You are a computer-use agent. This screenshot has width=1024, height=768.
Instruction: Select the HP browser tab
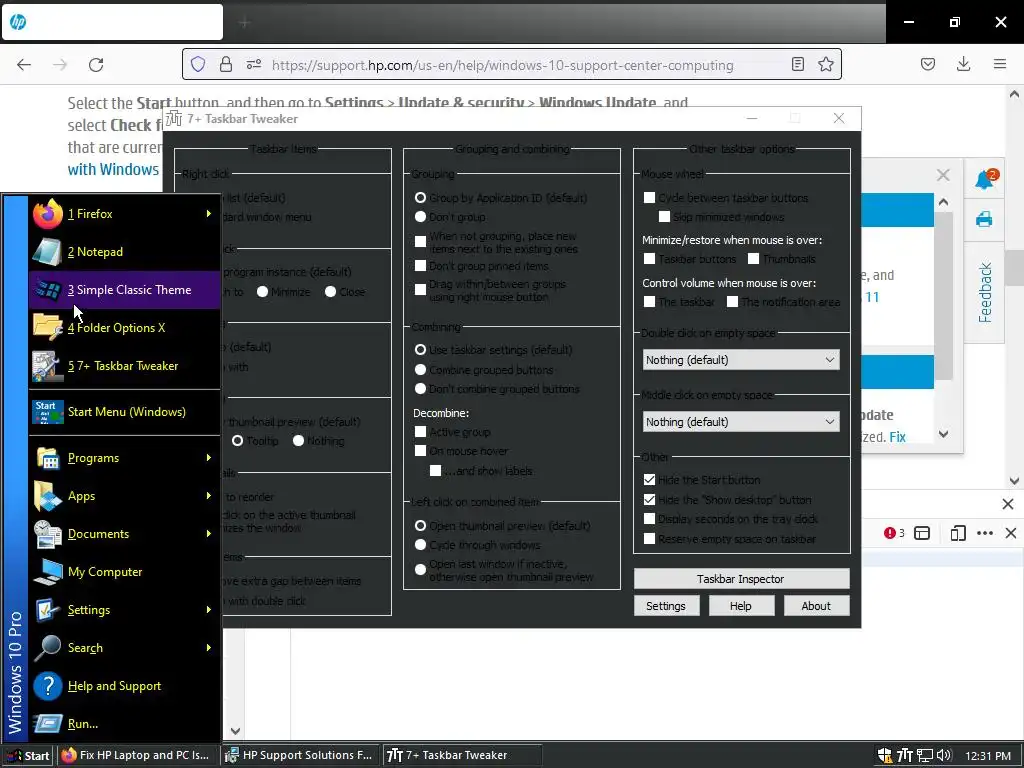[x=112, y=22]
